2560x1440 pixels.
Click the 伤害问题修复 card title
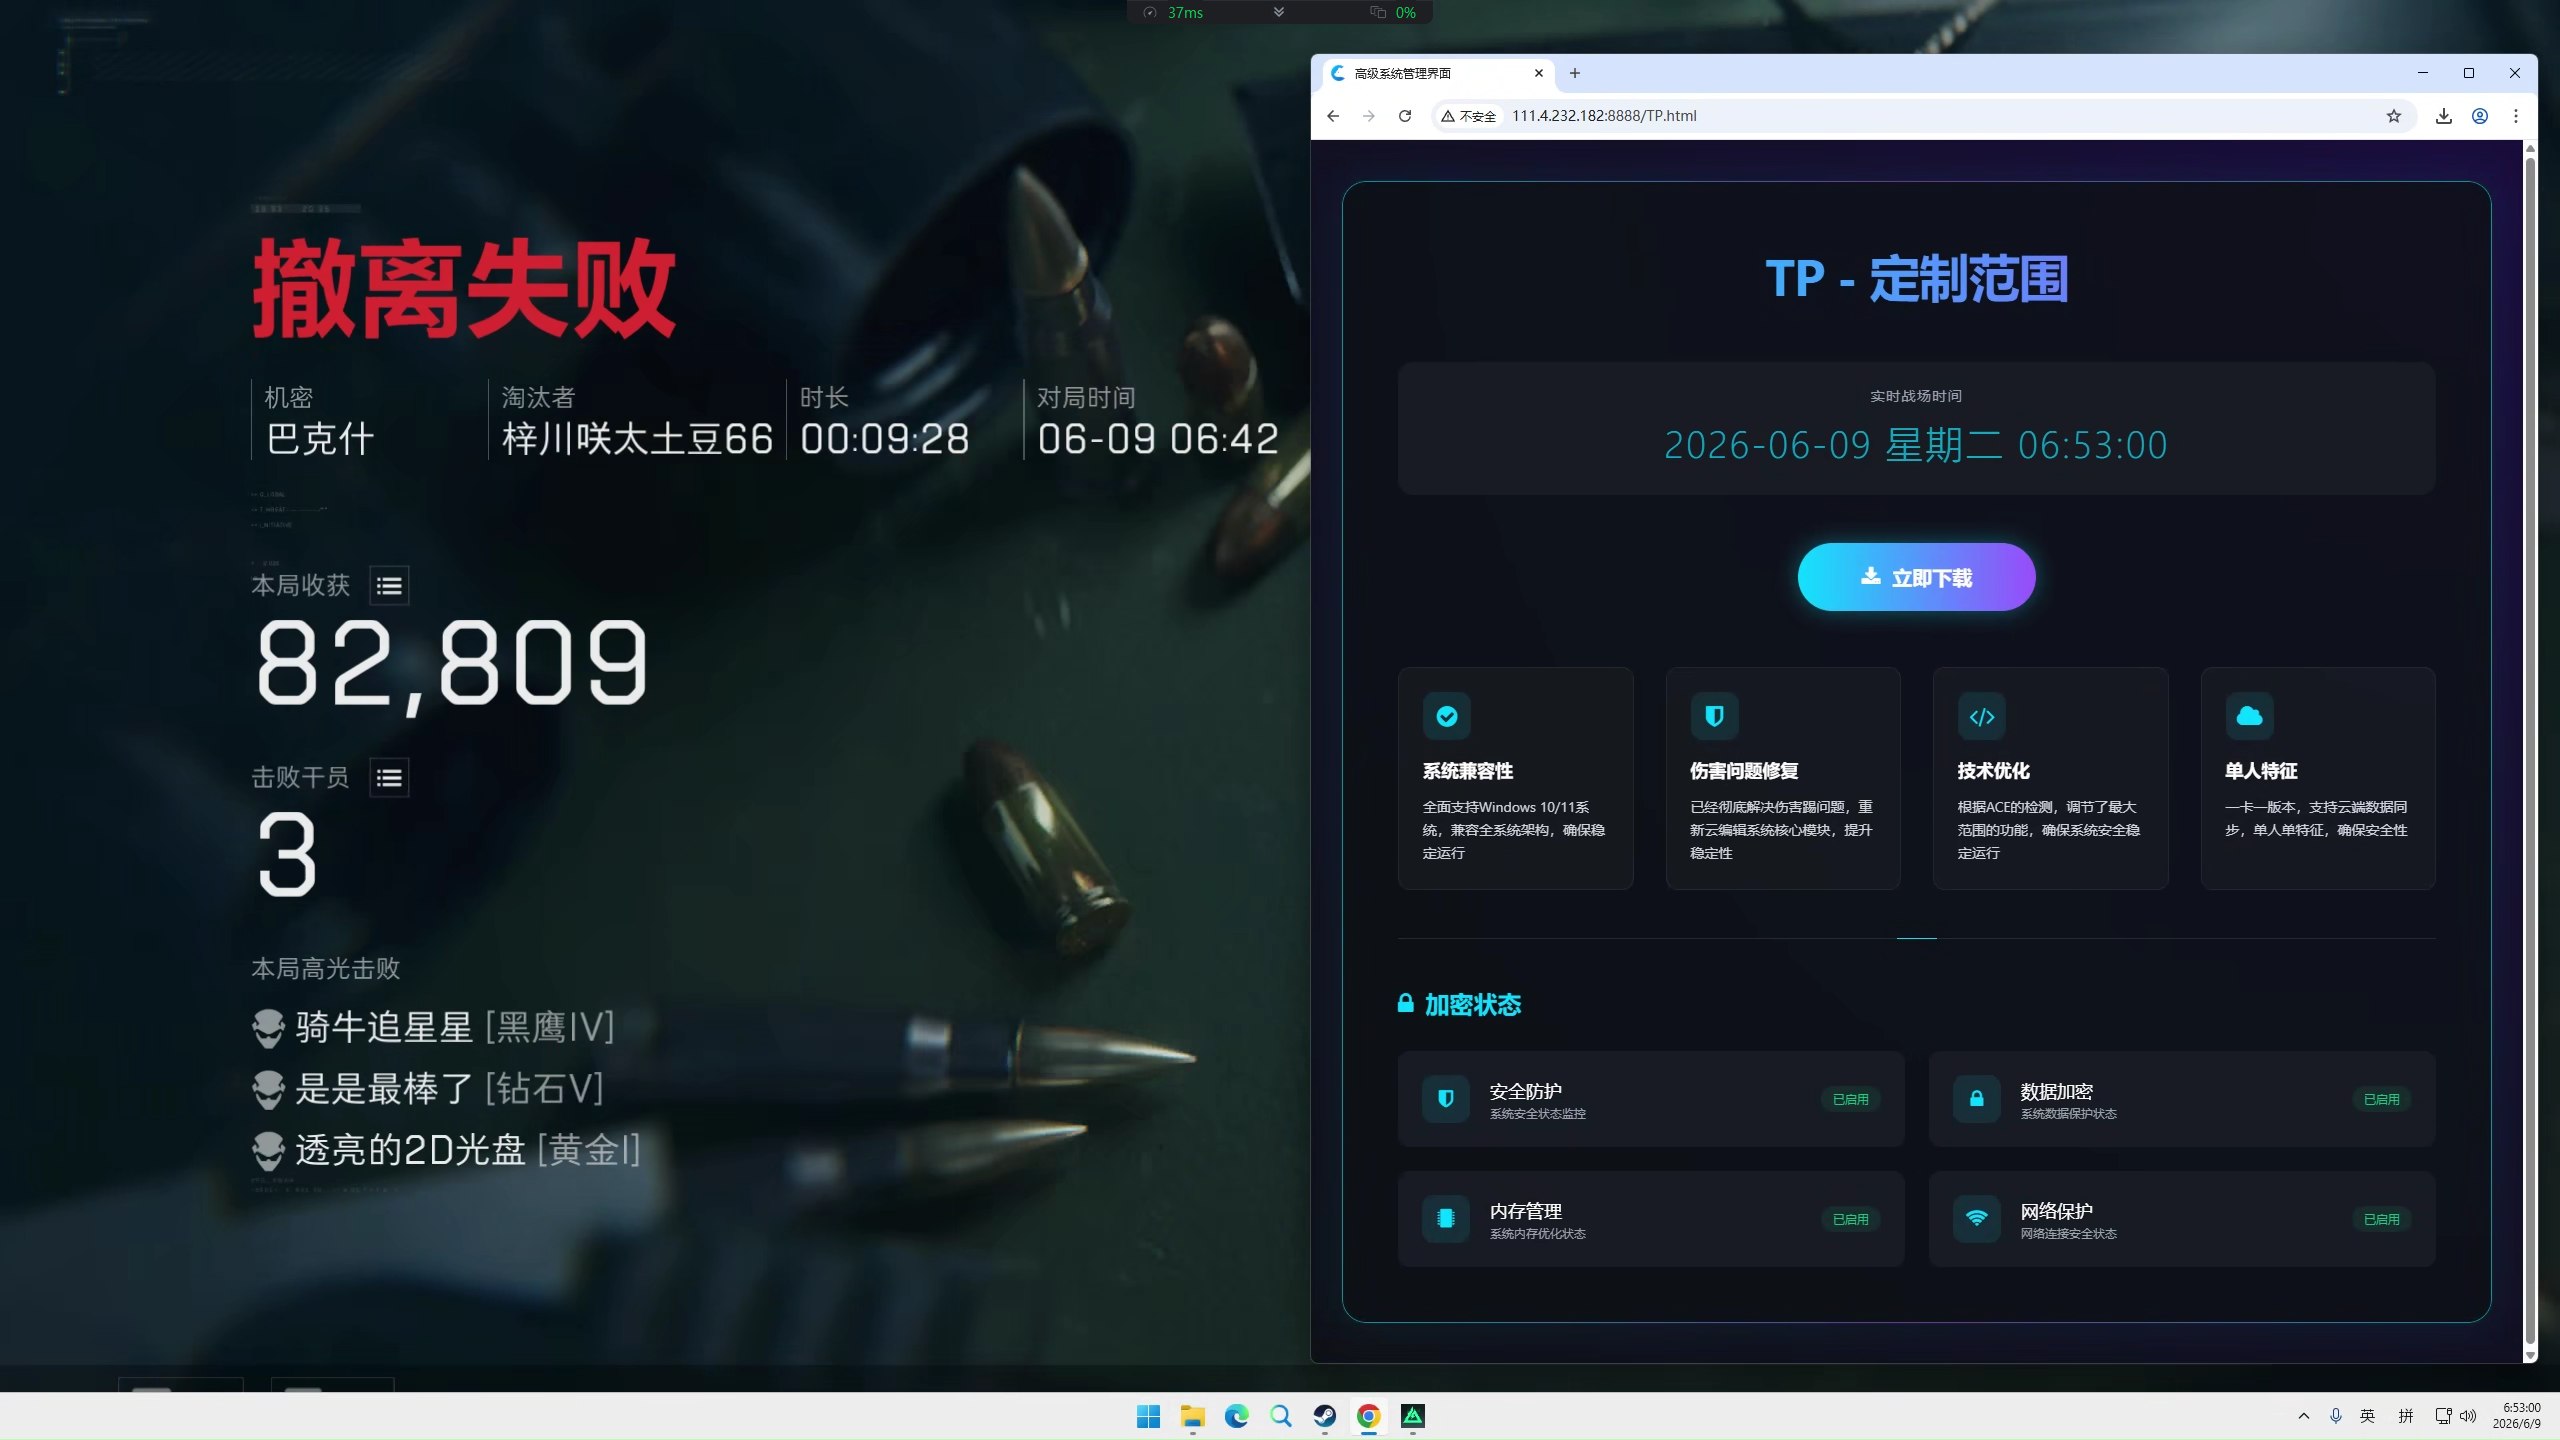(x=1744, y=771)
